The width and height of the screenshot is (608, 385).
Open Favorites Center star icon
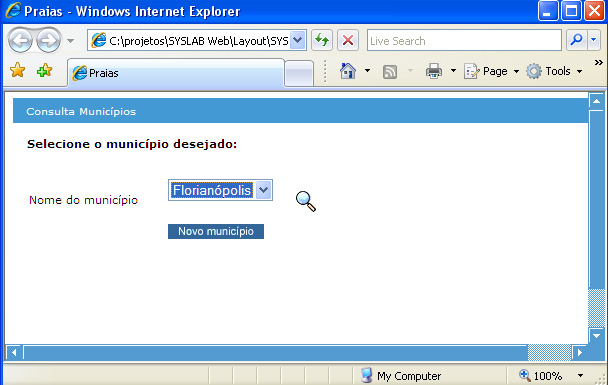point(17,71)
